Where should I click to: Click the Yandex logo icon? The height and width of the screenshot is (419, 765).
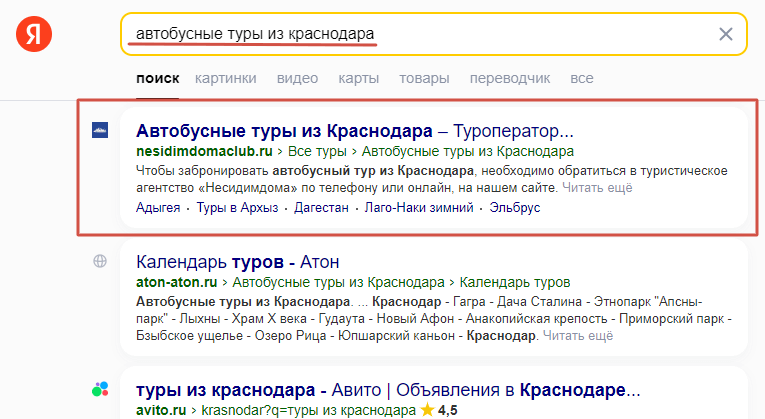34,34
